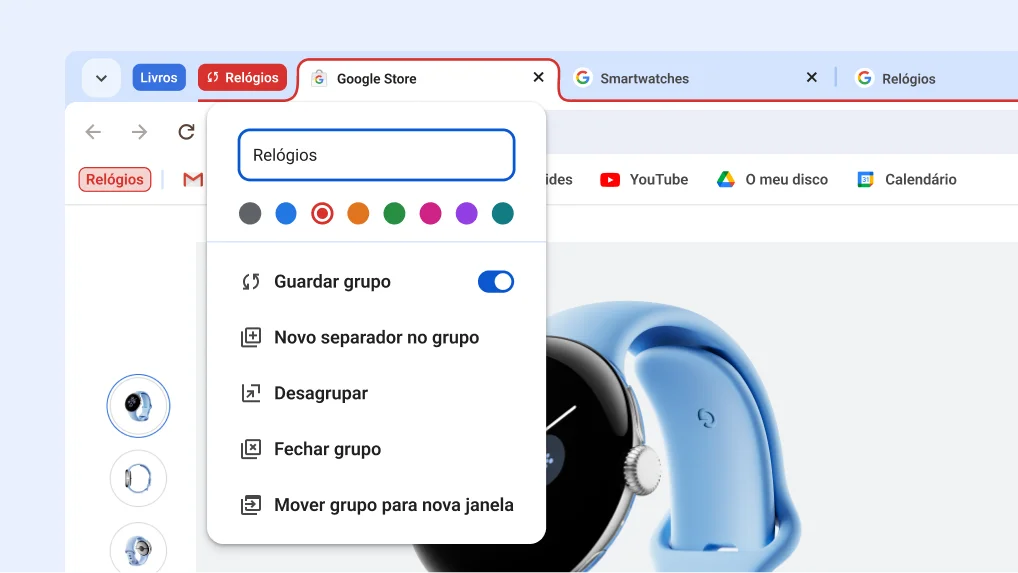Screen dimensions: 1018x573
Task: Select the red group color
Action: pyautogui.click(x=322, y=213)
